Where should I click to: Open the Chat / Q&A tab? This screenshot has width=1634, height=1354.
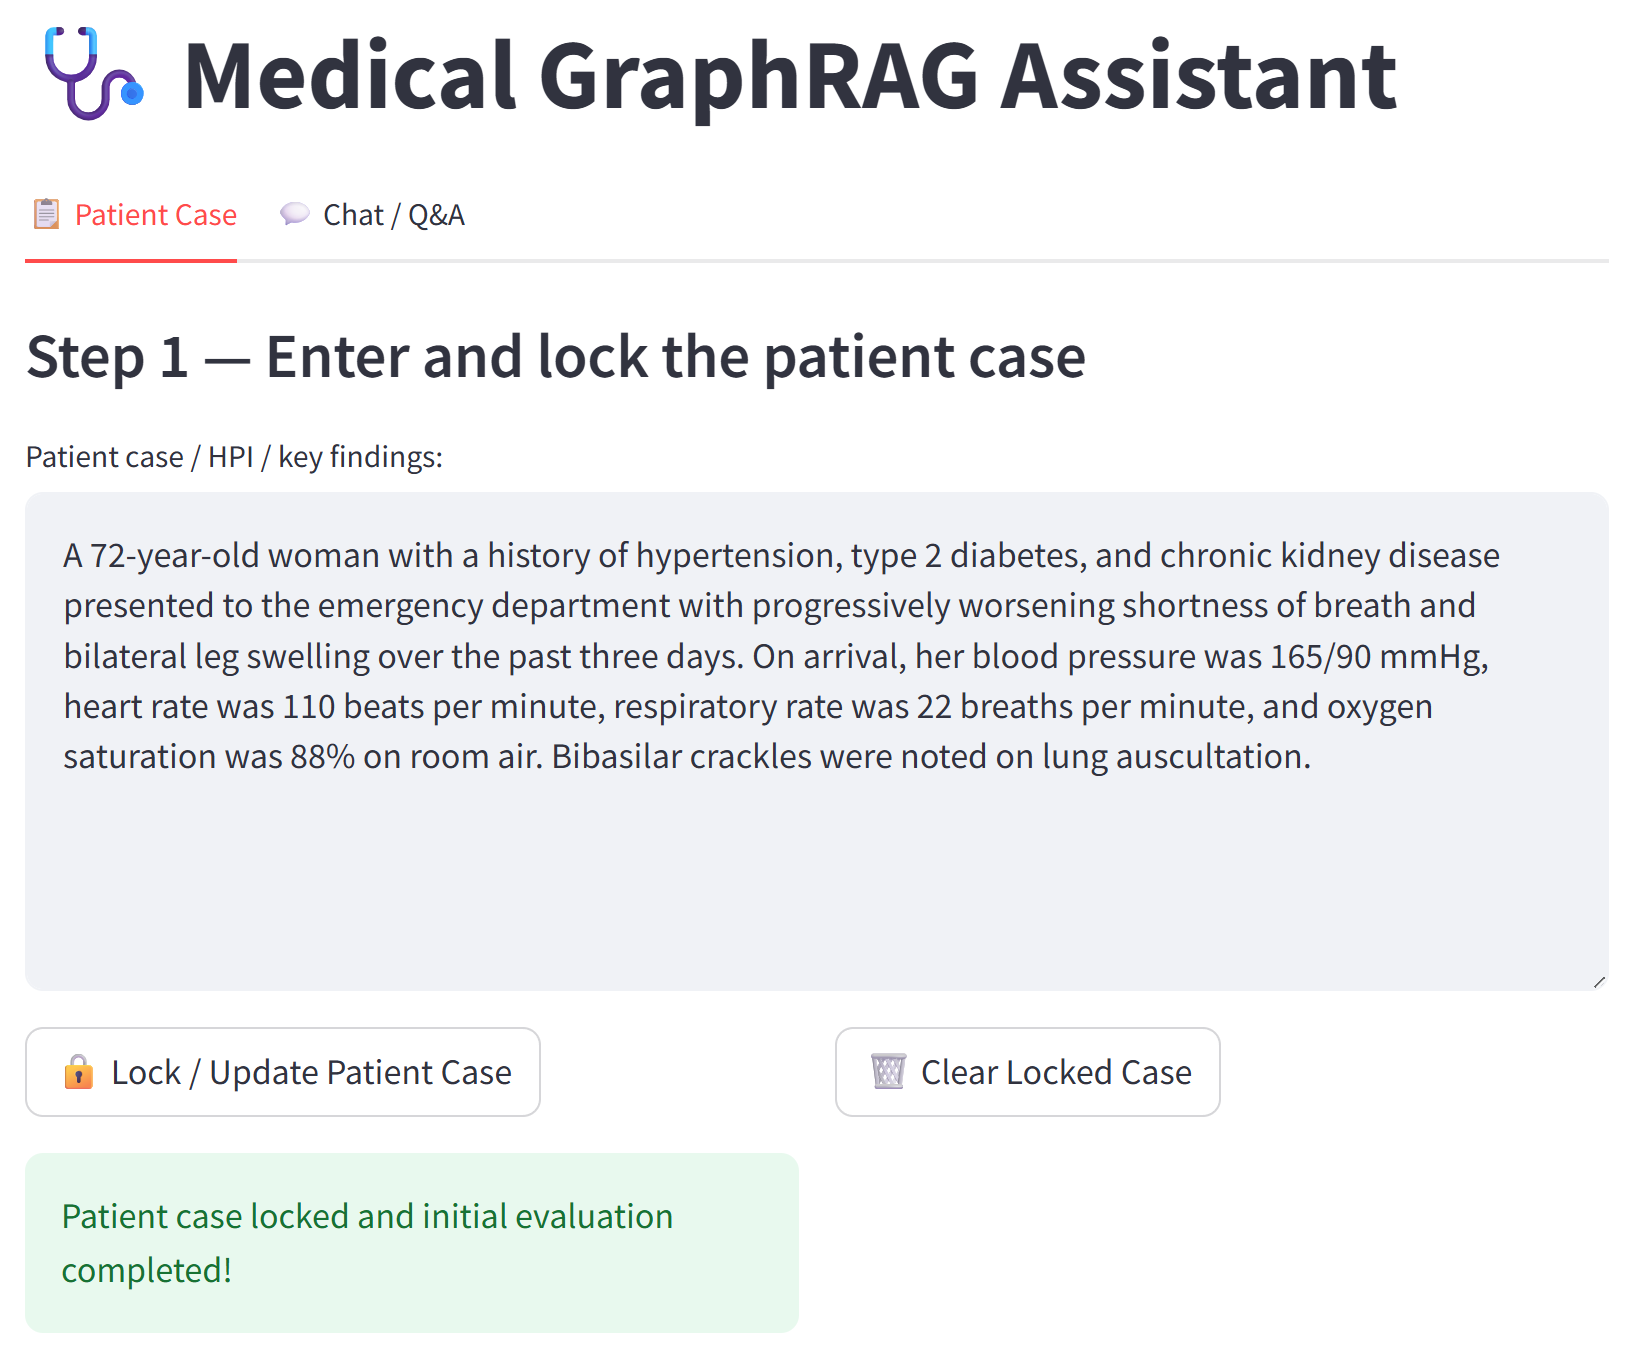[x=393, y=215]
